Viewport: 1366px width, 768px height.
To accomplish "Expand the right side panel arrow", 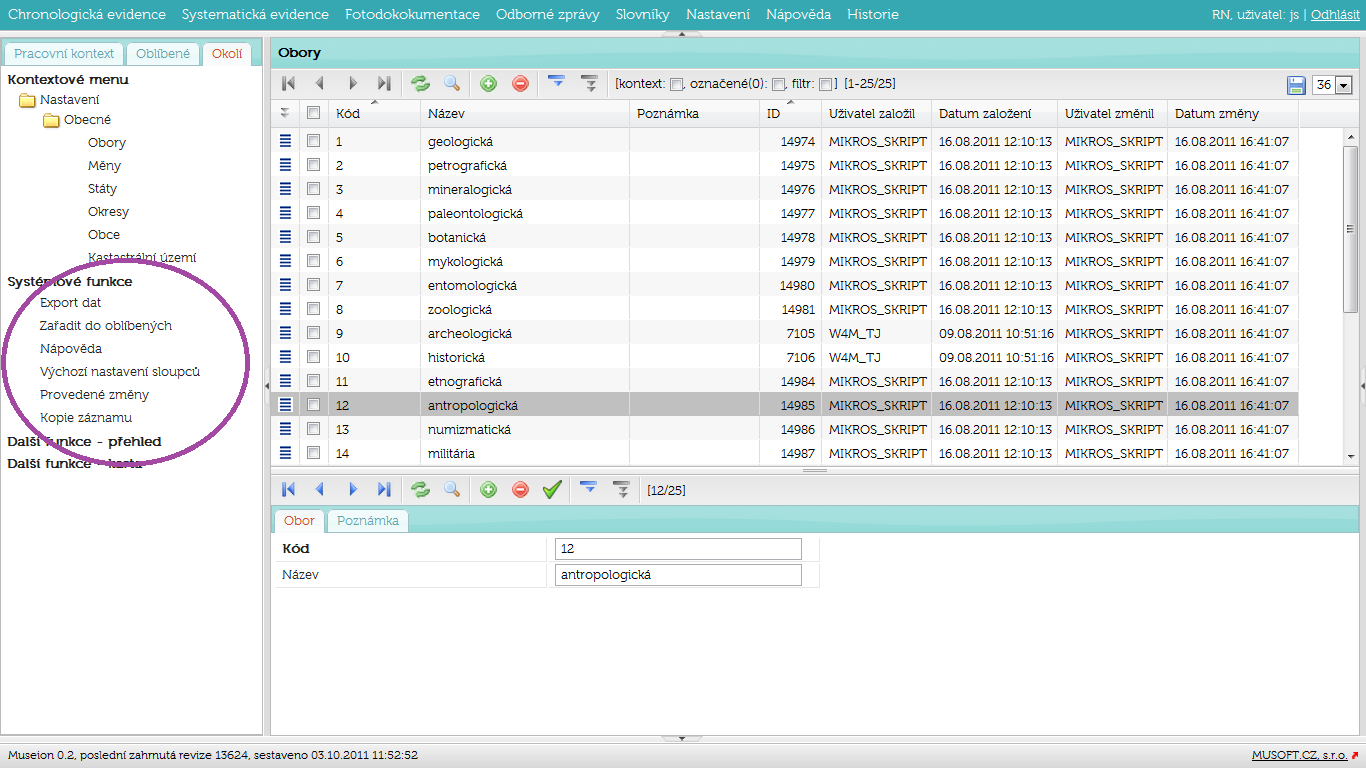I will pyautogui.click(x=1362, y=384).
